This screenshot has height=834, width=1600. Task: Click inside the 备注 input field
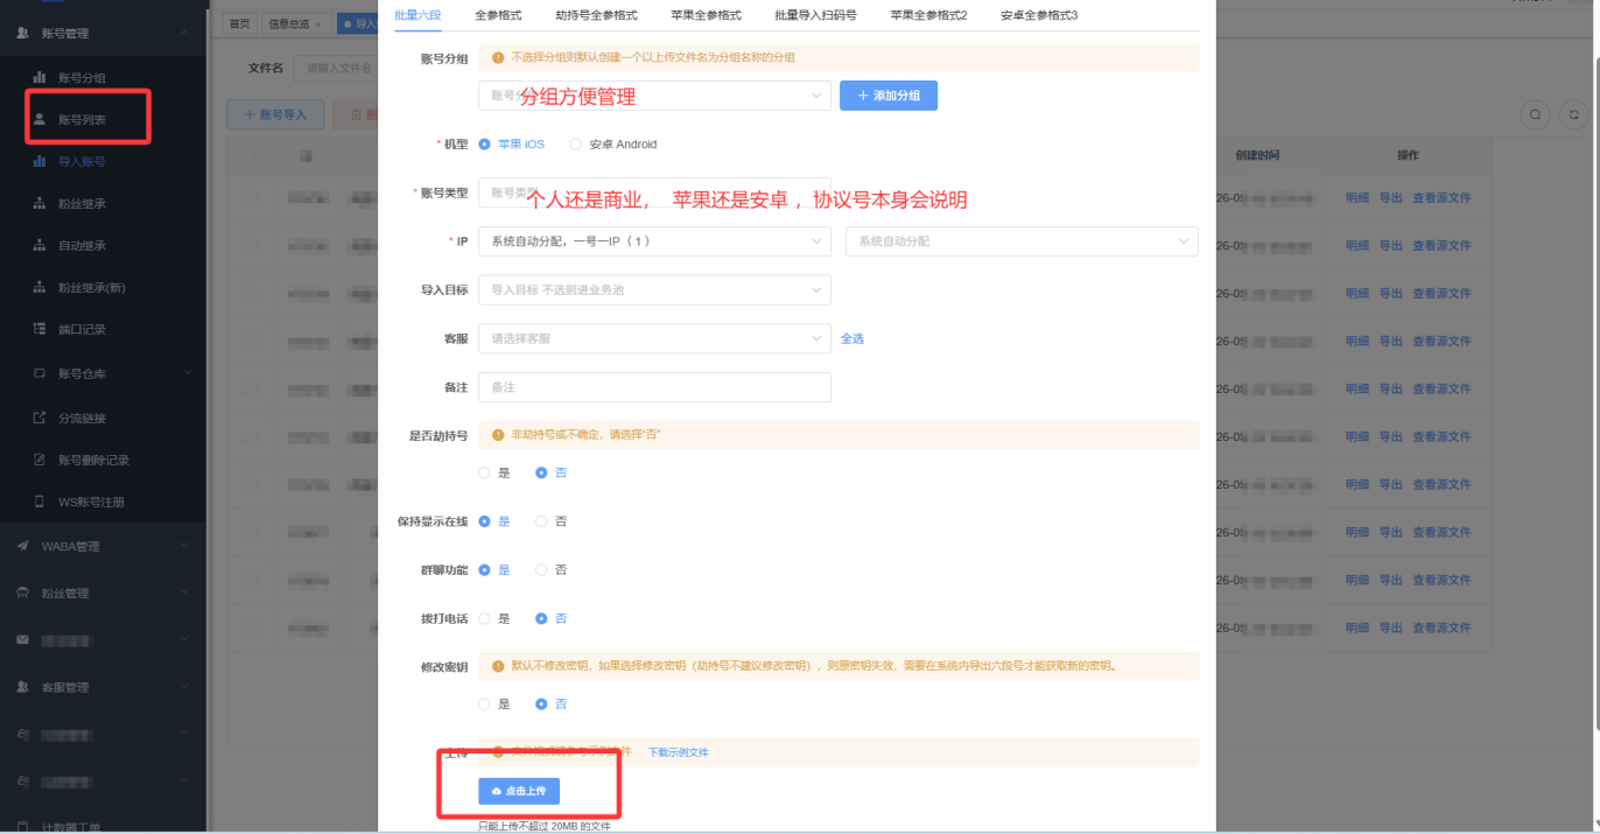click(x=654, y=387)
